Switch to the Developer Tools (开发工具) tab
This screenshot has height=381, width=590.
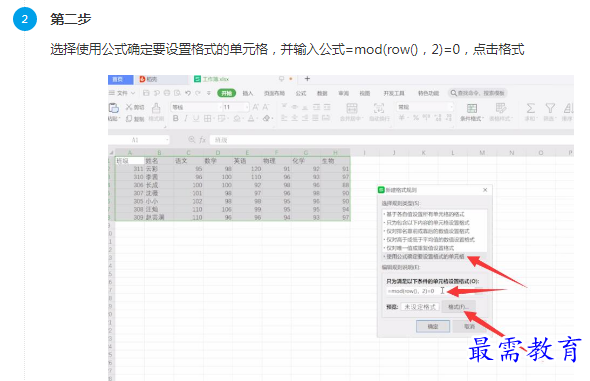click(x=394, y=93)
